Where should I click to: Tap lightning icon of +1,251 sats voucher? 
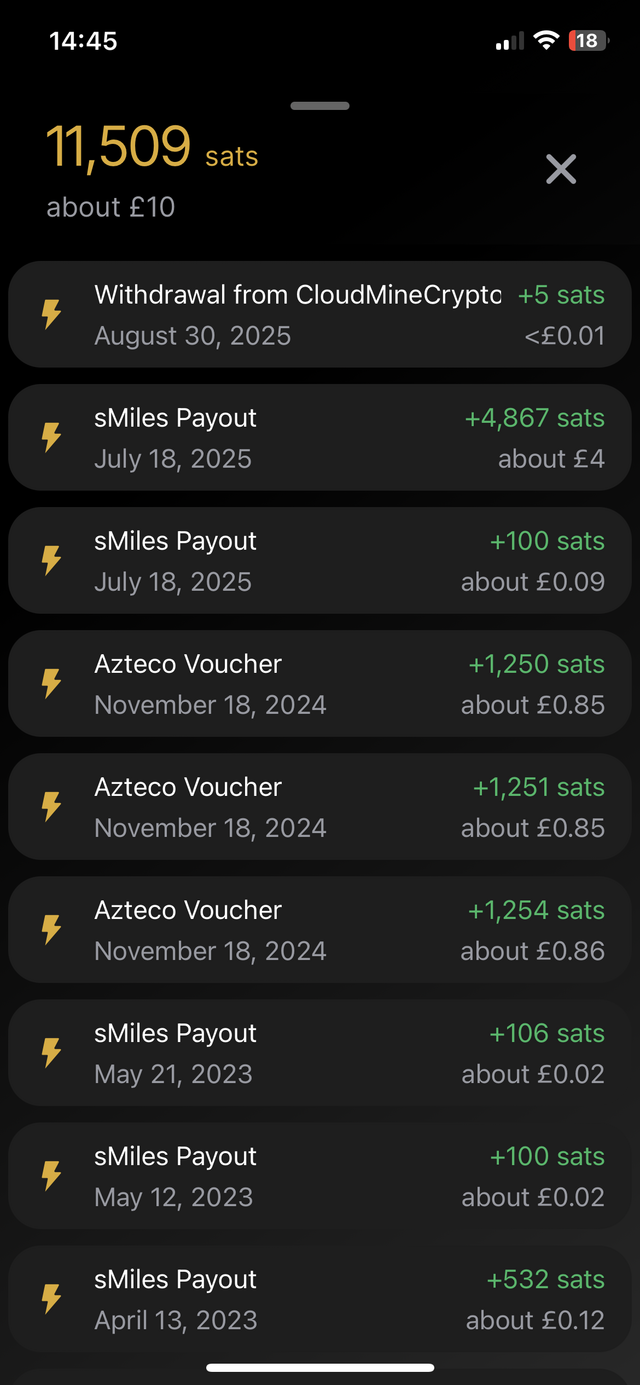coord(50,807)
